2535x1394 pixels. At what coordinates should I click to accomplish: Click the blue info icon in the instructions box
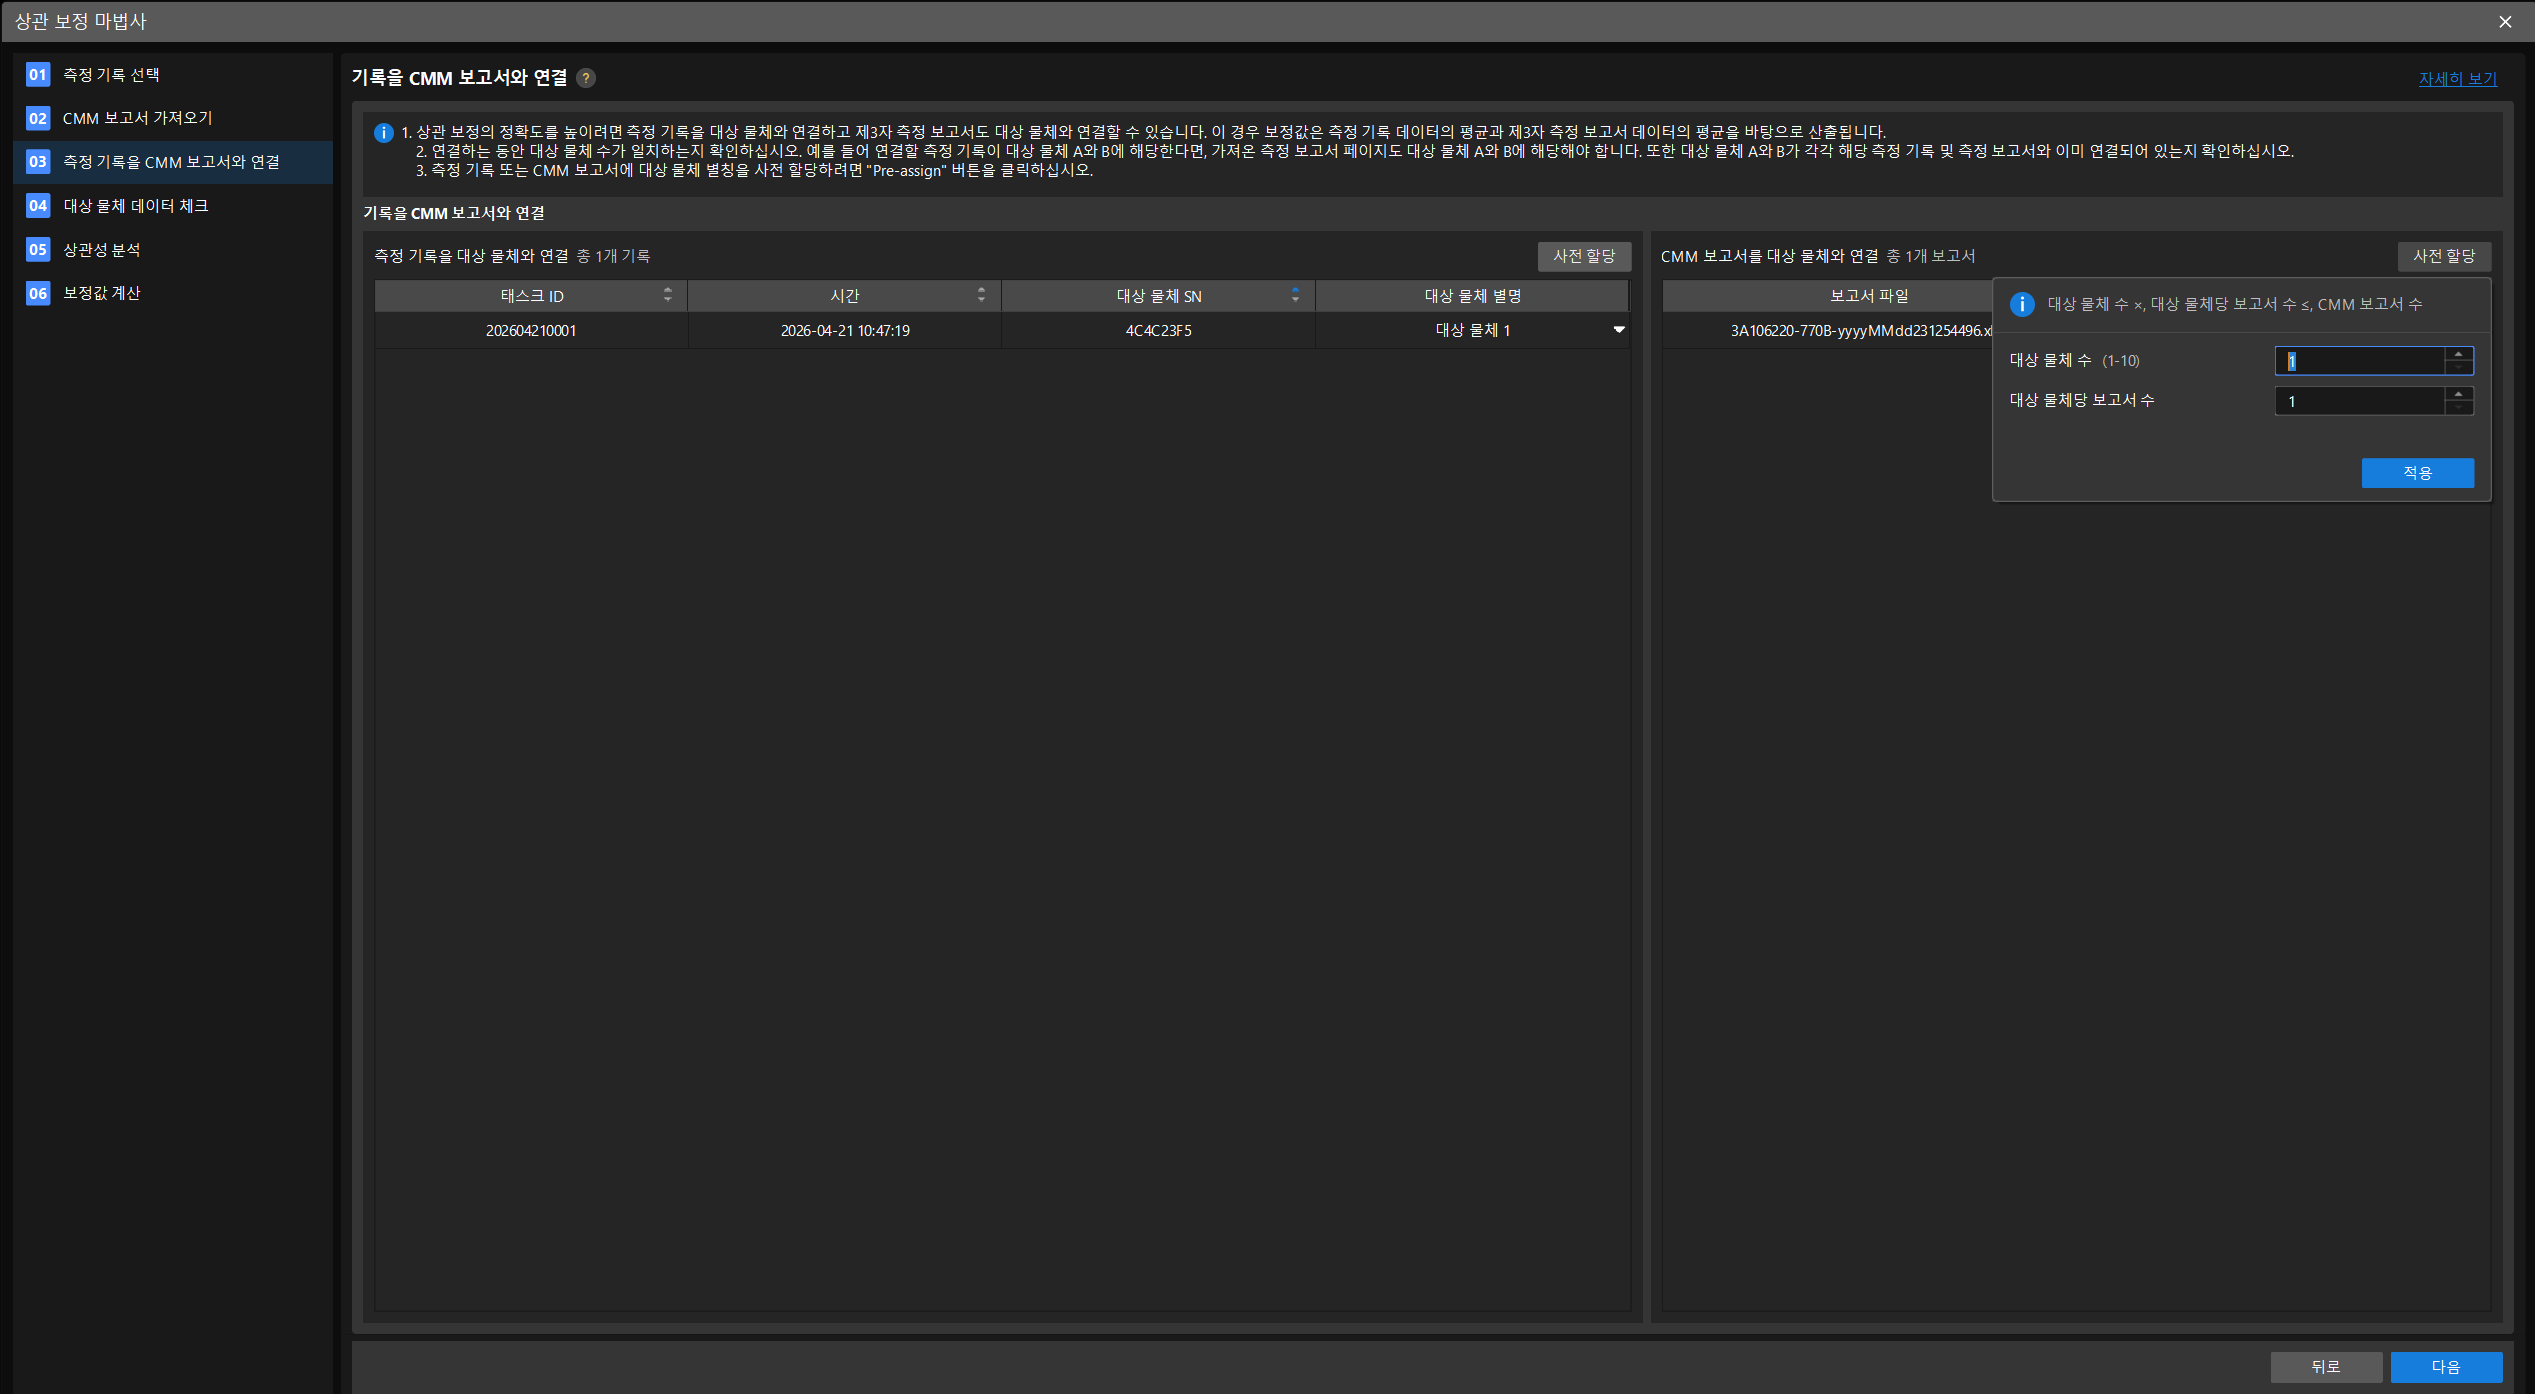pos(383,133)
